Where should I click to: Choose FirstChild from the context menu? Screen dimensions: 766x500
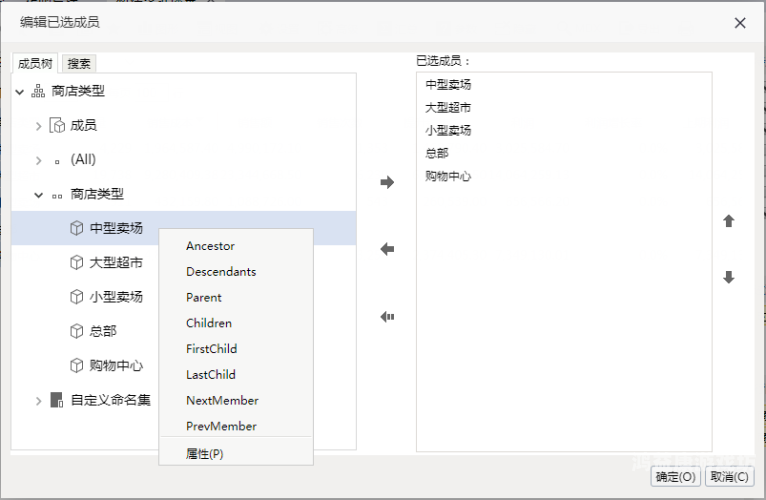(236, 349)
